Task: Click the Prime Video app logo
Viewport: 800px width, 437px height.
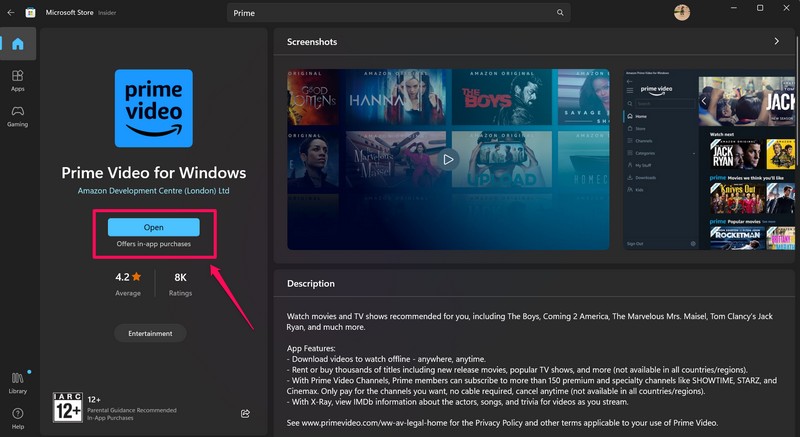Action: click(154, 108)
